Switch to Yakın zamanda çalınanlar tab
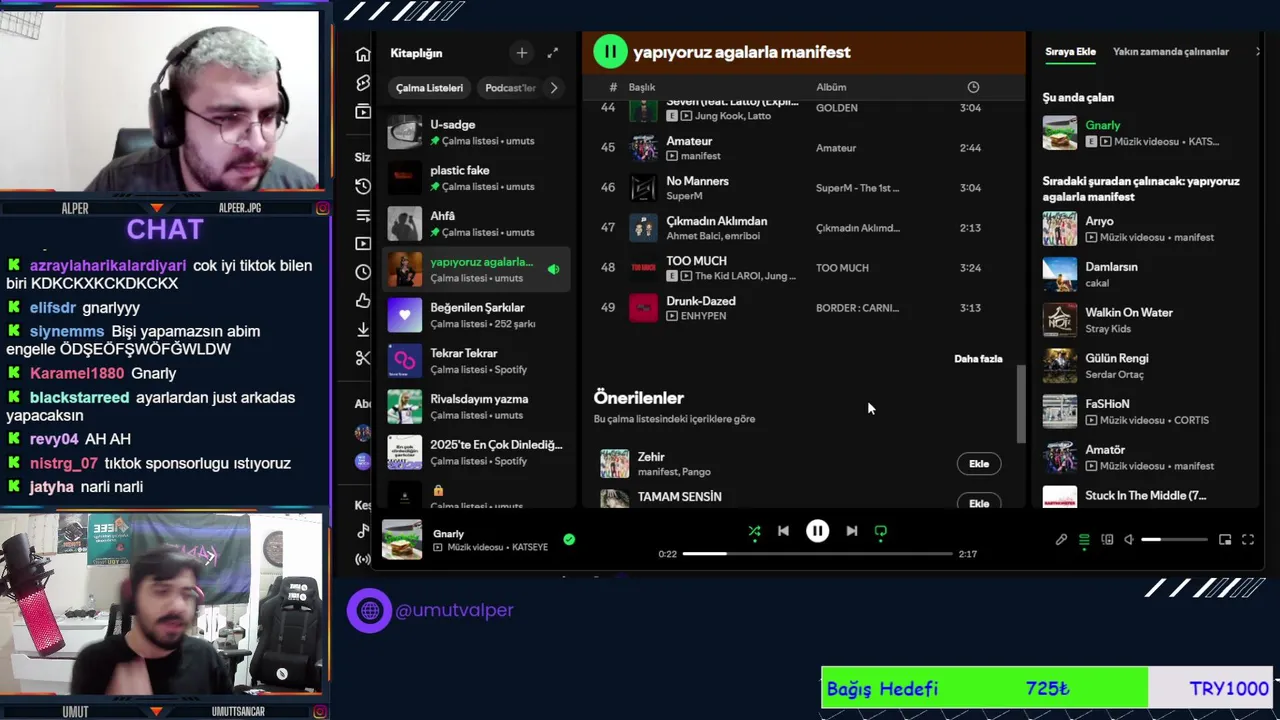Viewport: 1280px width, 720px height. (x=1171, y=52)
